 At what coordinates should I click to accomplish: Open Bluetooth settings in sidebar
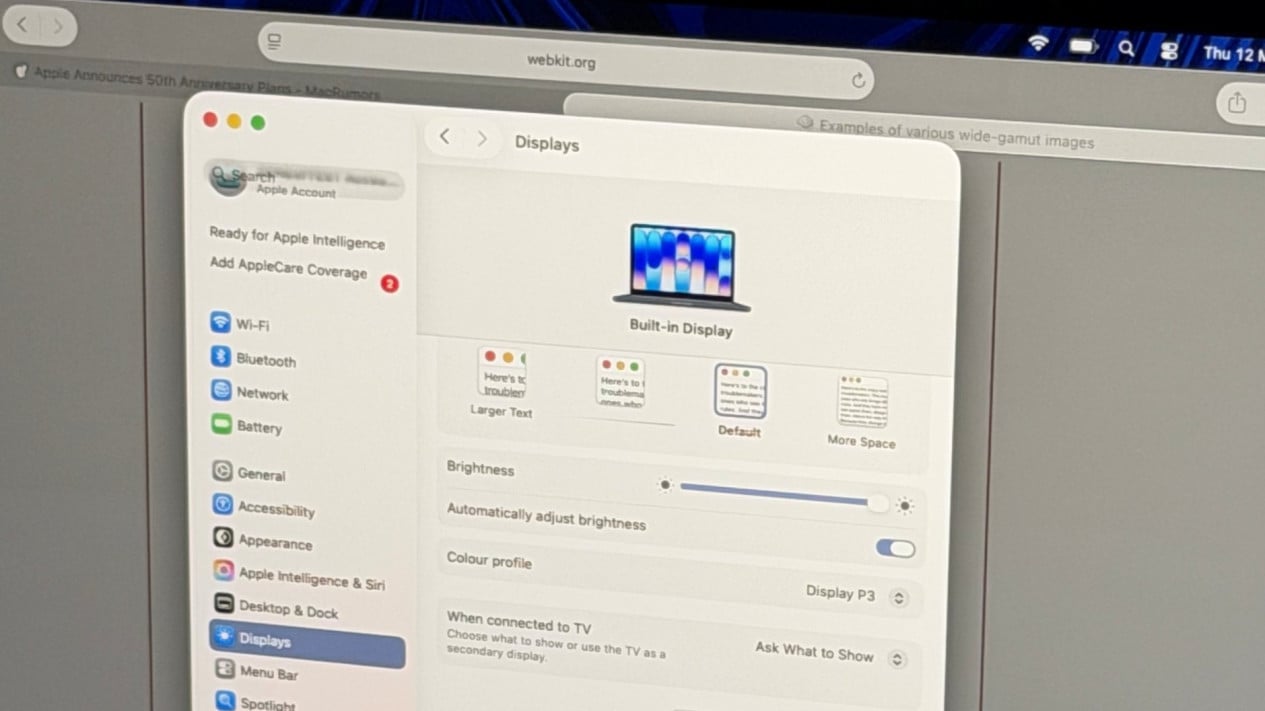tap(265, 359)
